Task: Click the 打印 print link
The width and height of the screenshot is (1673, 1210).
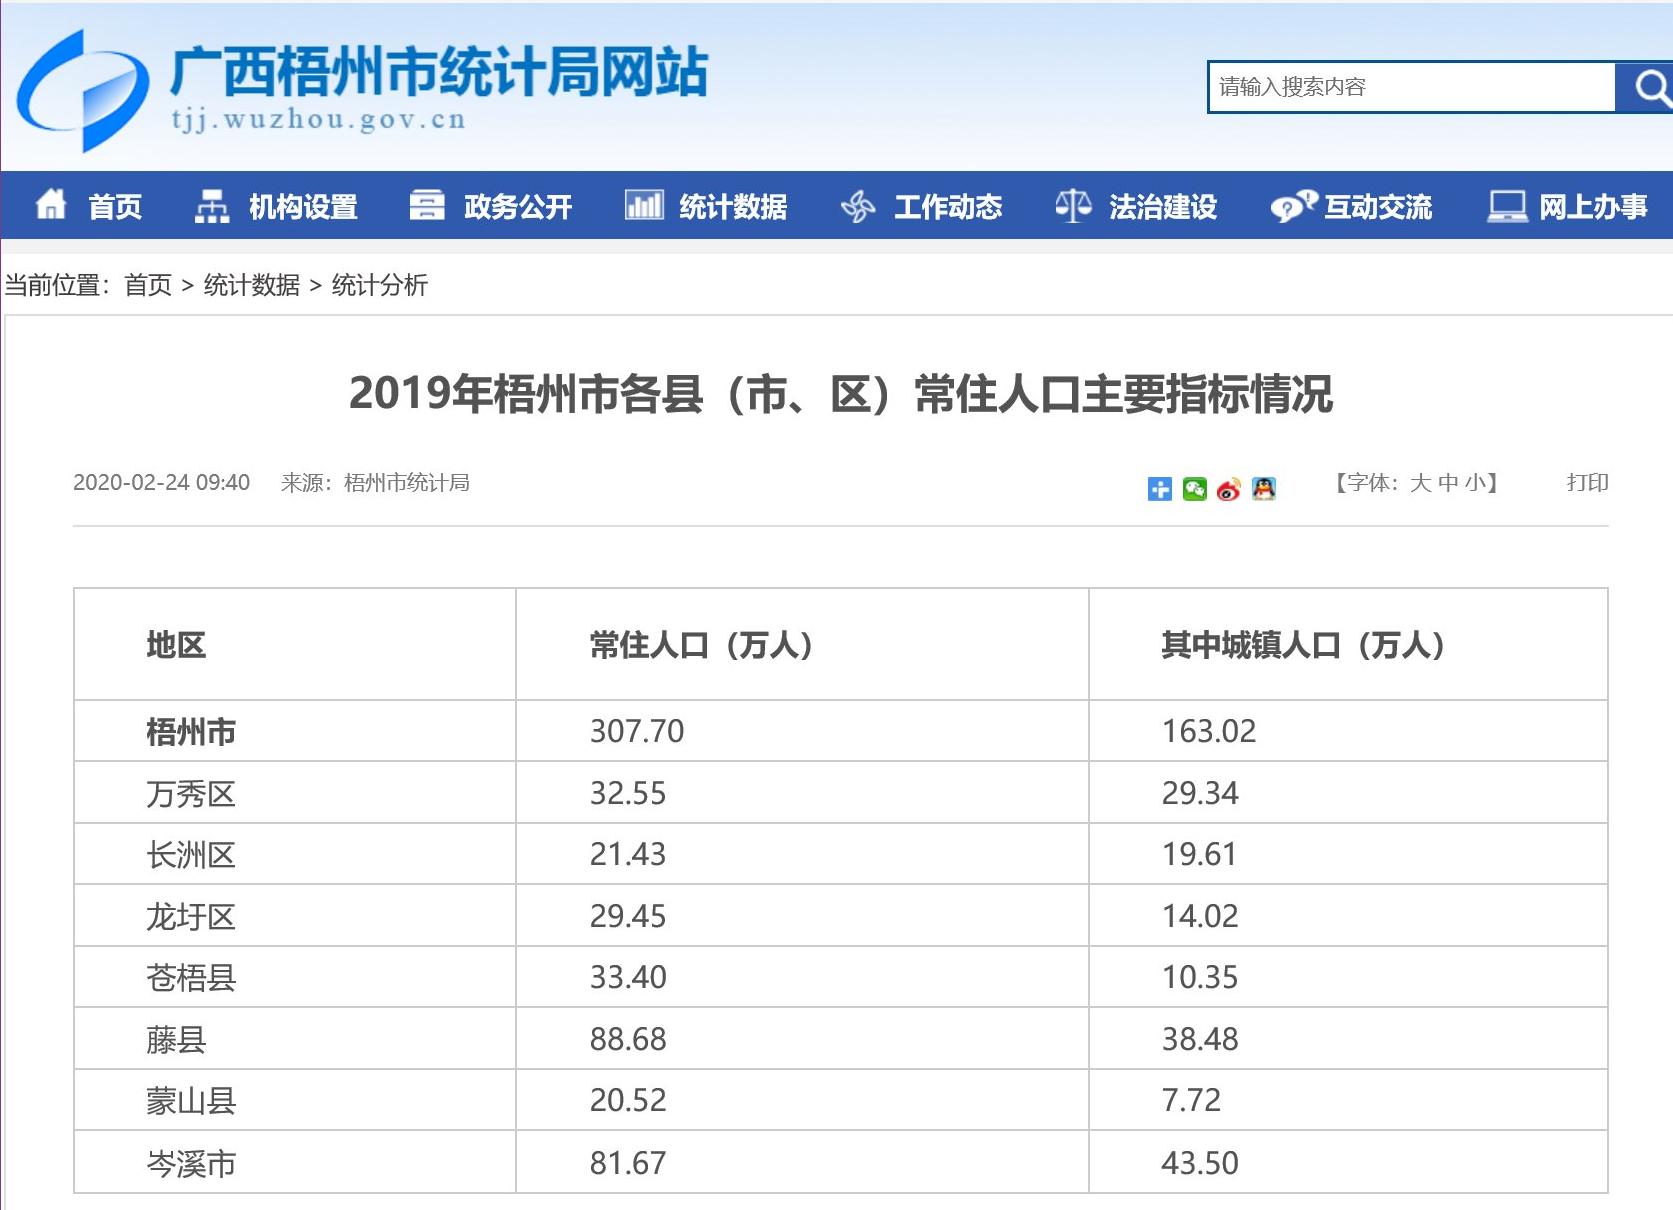Action: tap(1588, 483)
